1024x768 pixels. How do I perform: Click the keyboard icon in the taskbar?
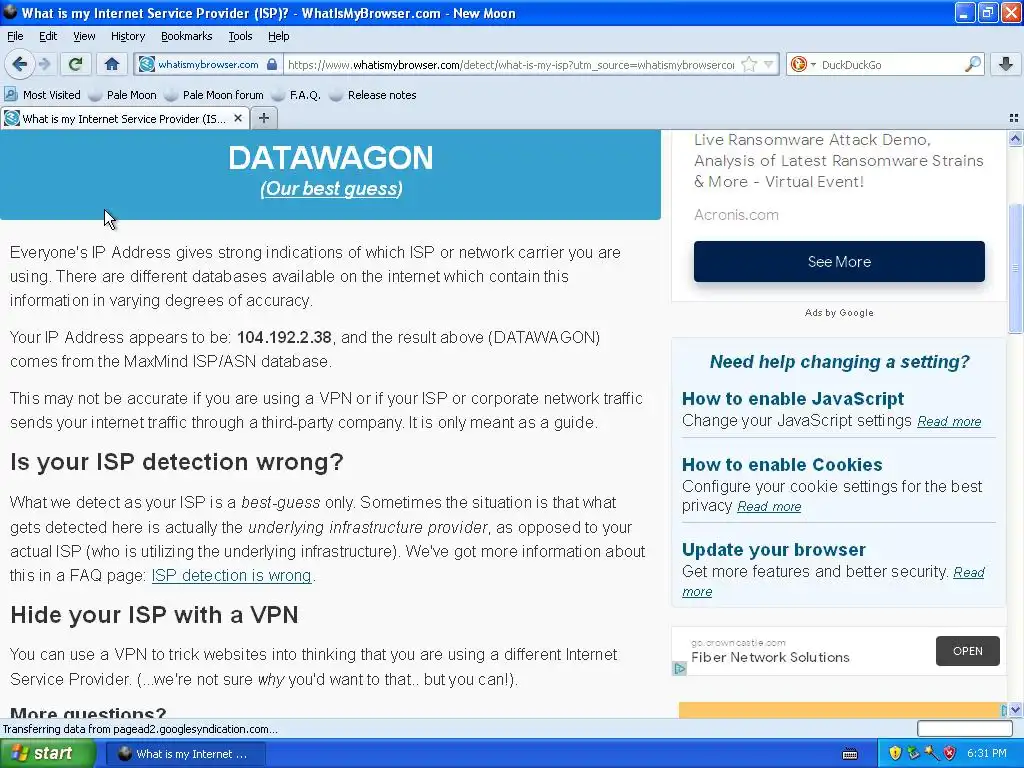click(x=850, y=754)
